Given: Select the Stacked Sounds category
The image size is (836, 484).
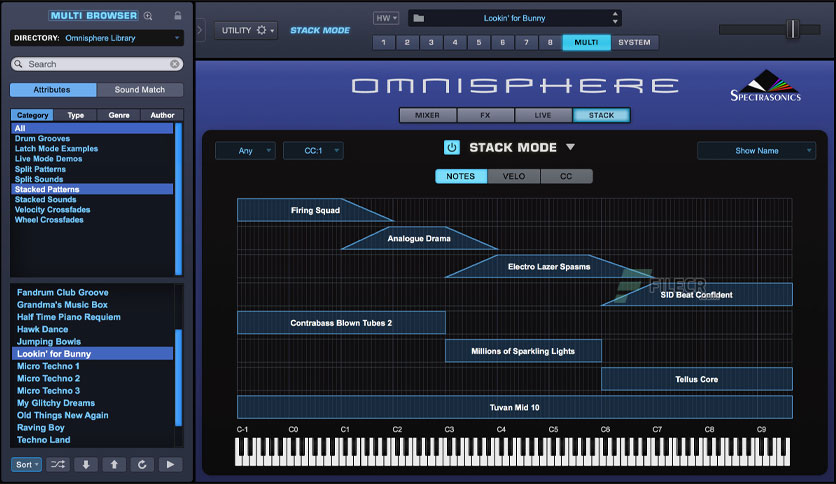Looking at the screenshot, I should (92, 199).
